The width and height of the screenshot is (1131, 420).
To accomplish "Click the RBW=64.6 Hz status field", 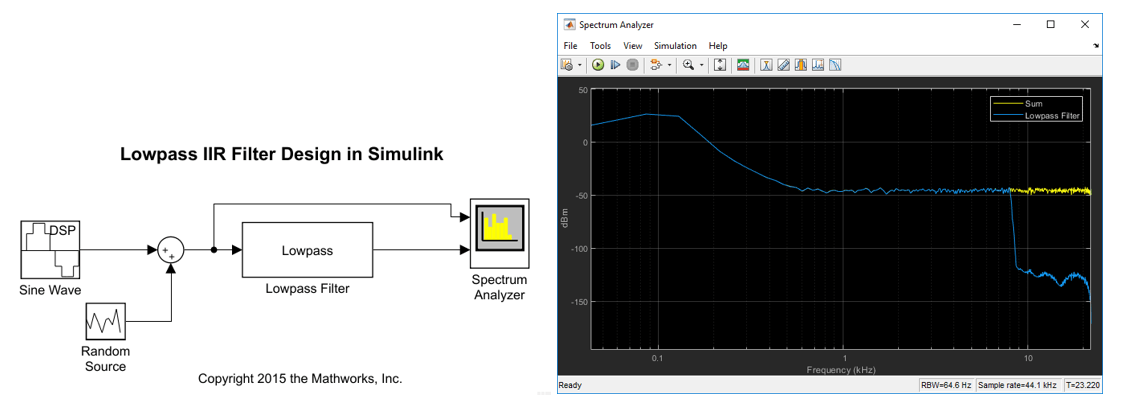I will pos(945,385).
